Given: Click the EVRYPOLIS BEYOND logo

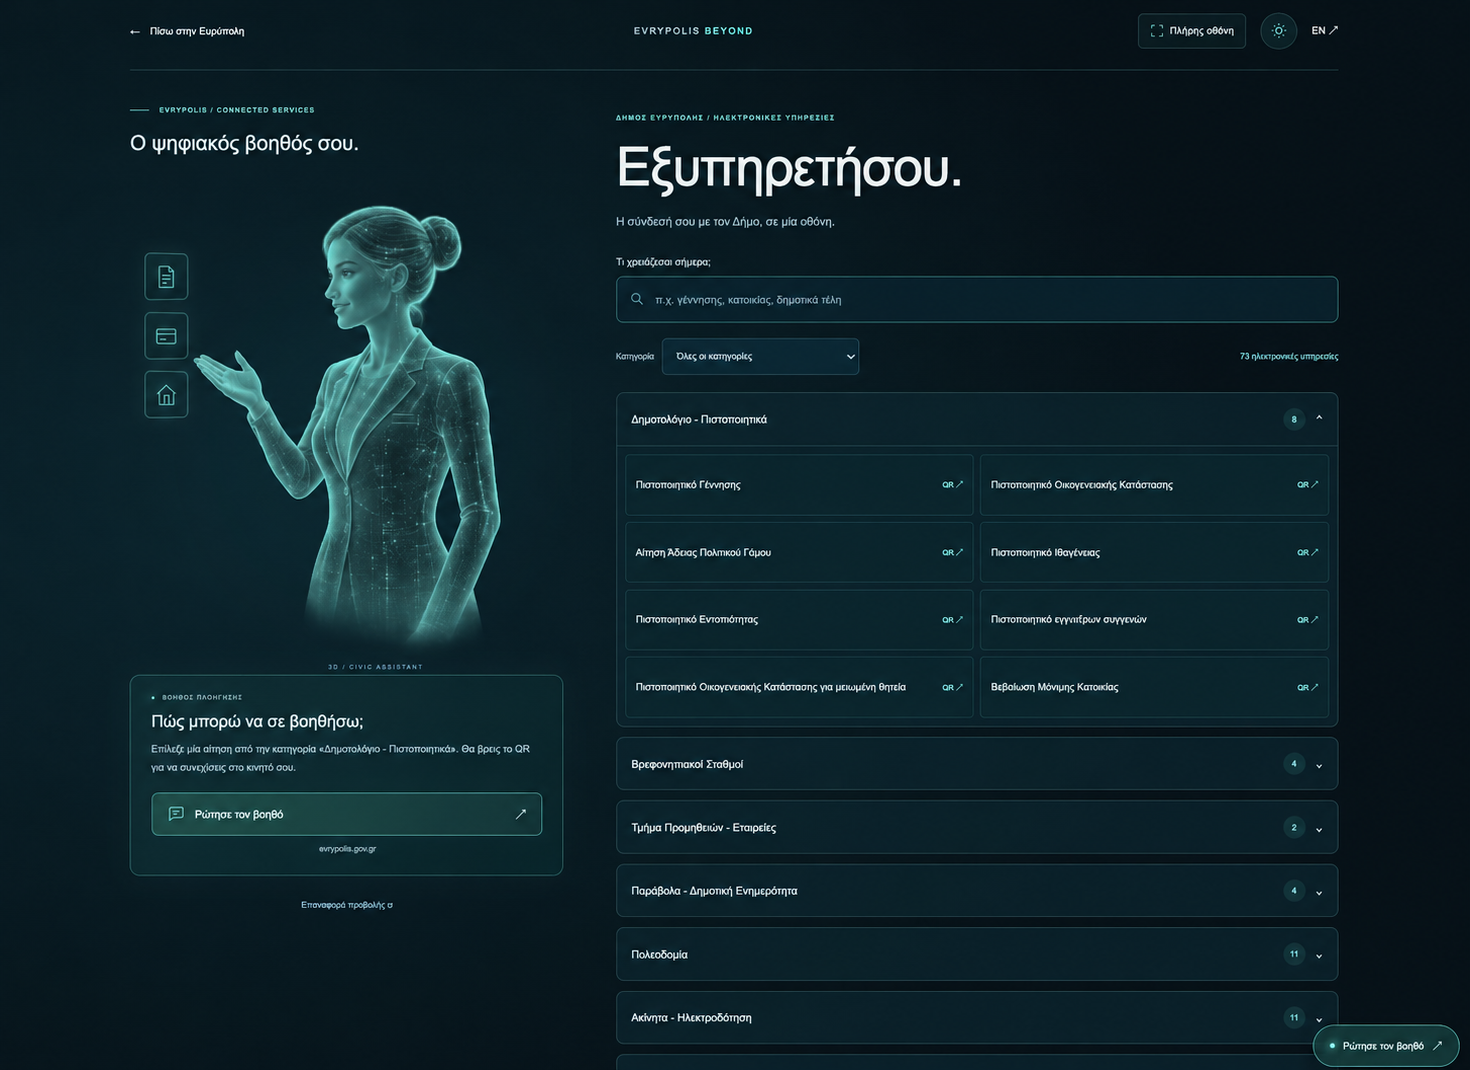Looking at the screenshot, I should point(693,31).
